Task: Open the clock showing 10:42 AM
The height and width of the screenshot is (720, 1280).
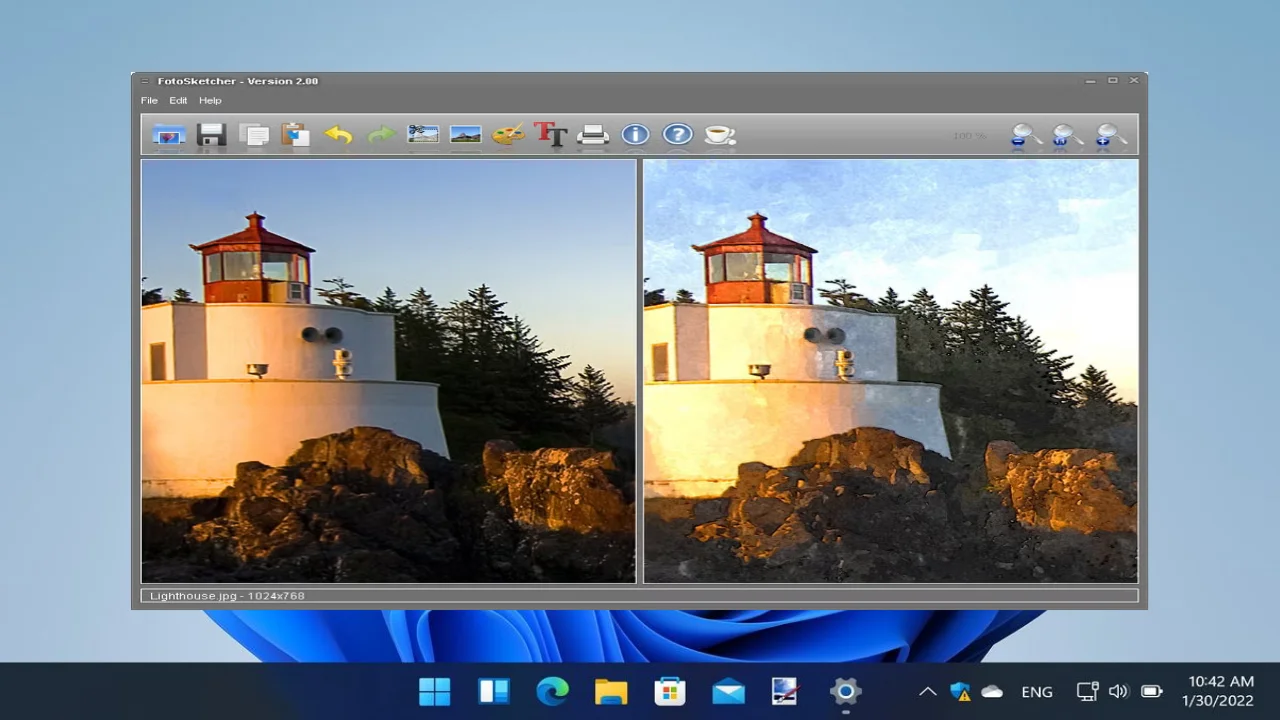Action: tap(1218, 691)
